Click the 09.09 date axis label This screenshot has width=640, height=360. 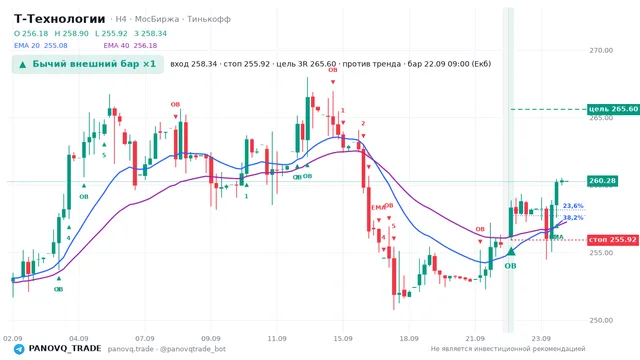click(x=211, y=339)
